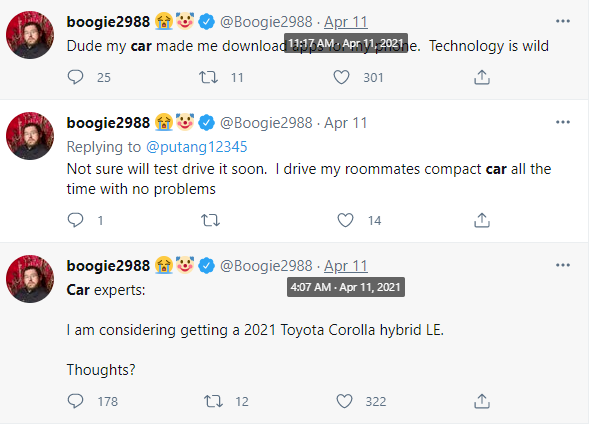Viewport: 589px width, 424px height.
Task: Like the tweet with 301 likes
Action: 341,77
